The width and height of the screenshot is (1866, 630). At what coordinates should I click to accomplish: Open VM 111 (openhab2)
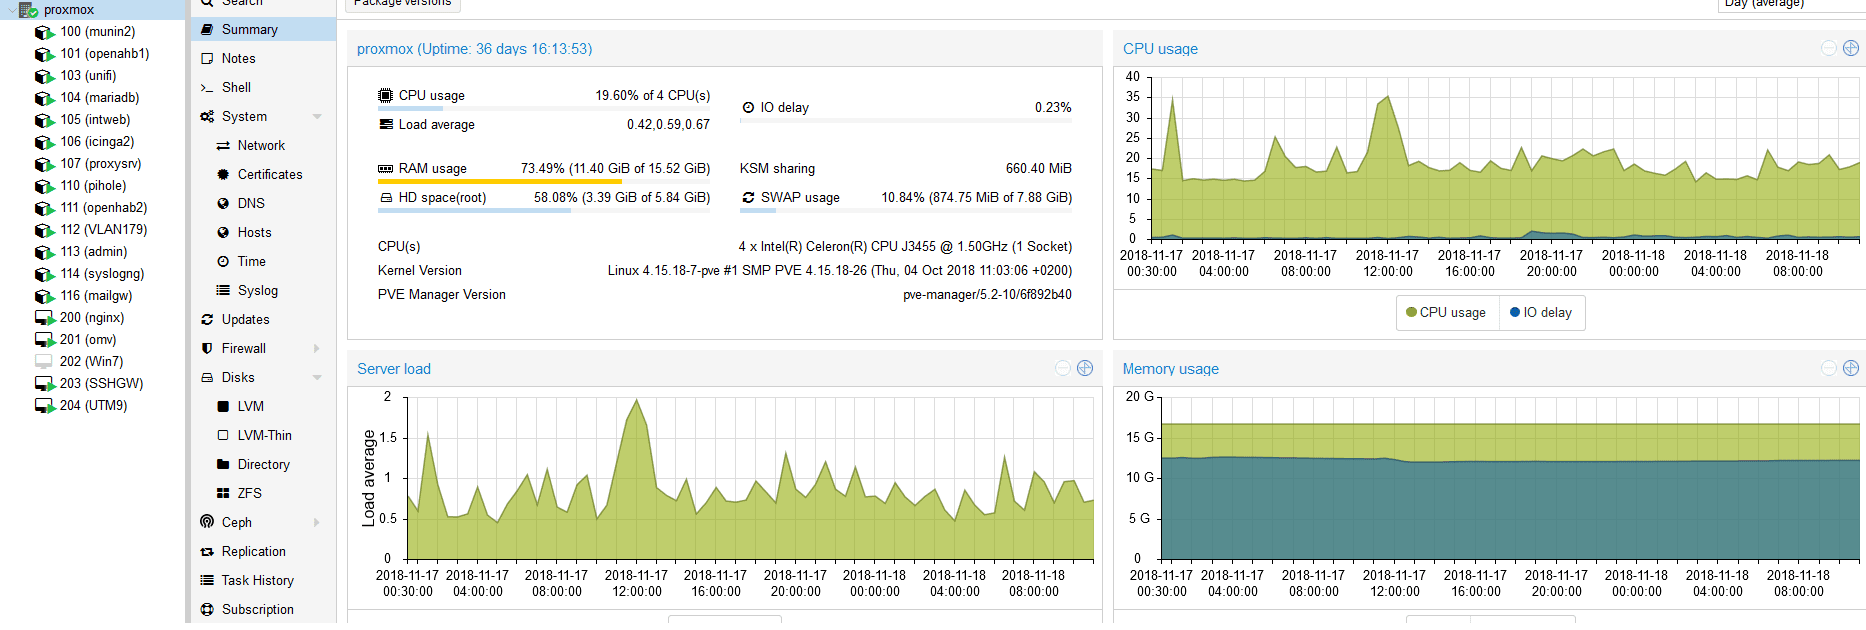(x=103, y=208)
